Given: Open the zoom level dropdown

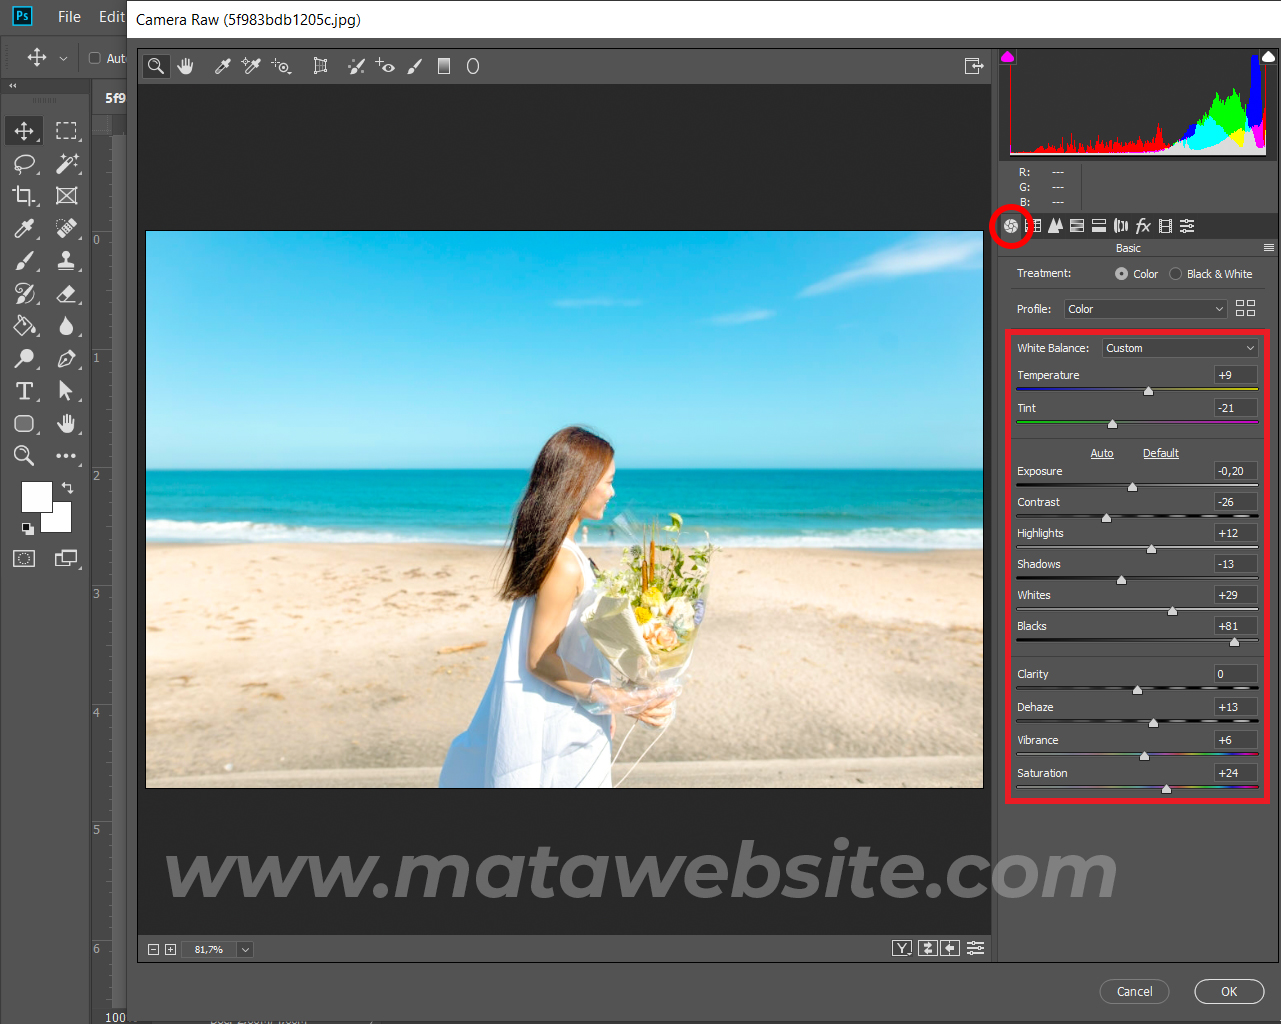Looking at the screenshot, I should 245,949.
